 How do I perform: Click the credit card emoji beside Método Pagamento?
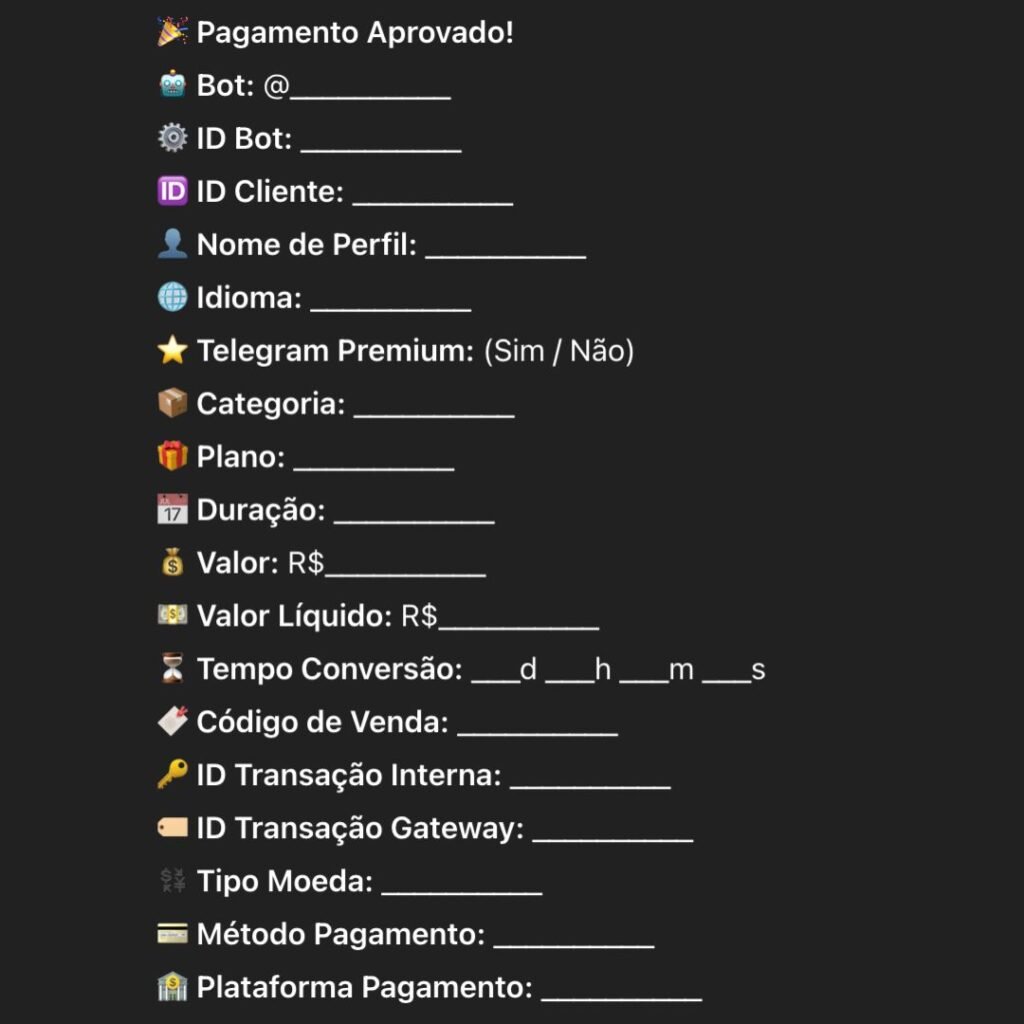click(x=172, y=934)
